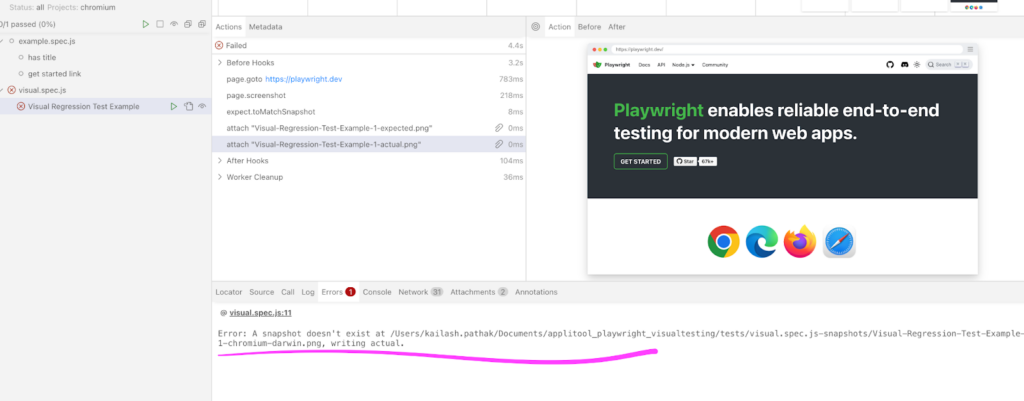Toggle watch on the Visual Regression Test Example row
Viewport: 1024px width, 401px height.
click(x=202, y=106)
